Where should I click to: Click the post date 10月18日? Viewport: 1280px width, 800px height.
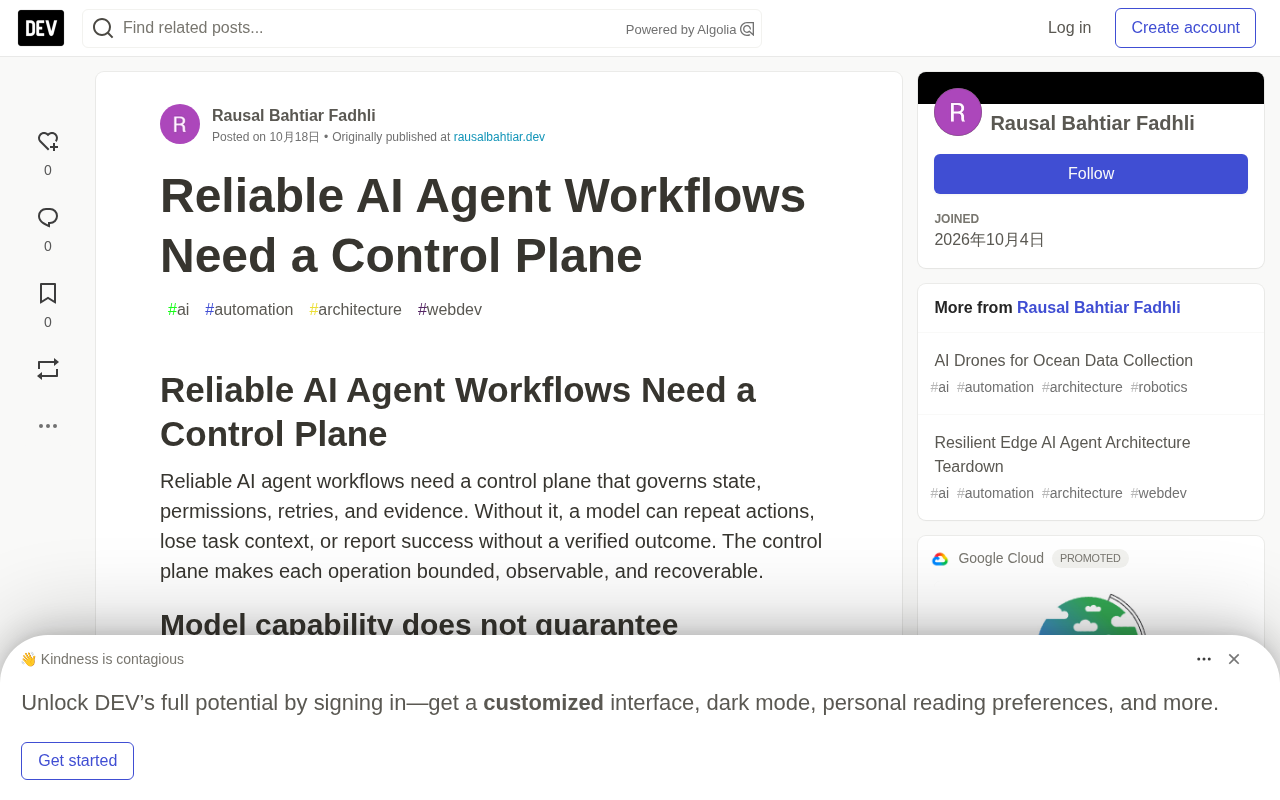tap(294, 137)
